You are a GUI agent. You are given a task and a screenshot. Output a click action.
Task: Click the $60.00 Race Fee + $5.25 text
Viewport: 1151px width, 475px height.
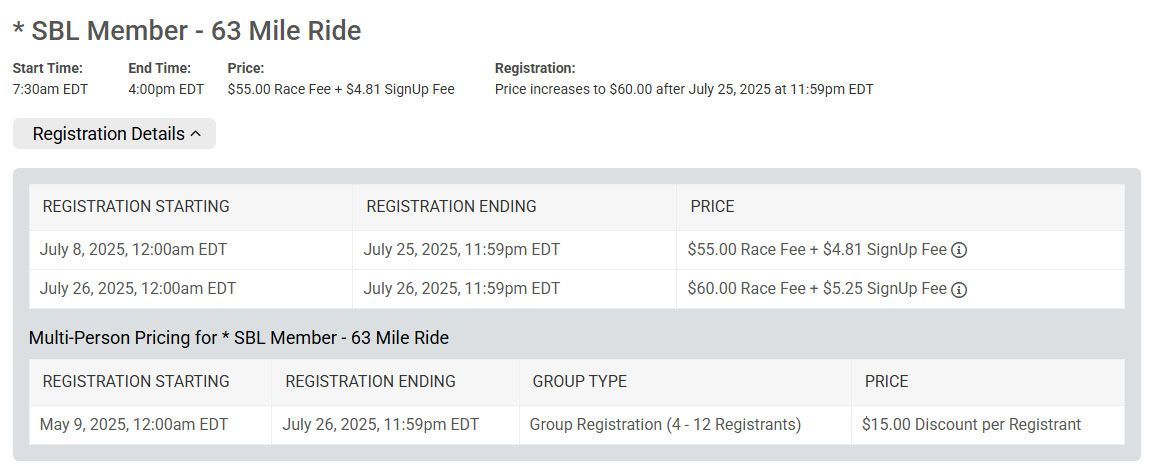(x=775, y=289)
